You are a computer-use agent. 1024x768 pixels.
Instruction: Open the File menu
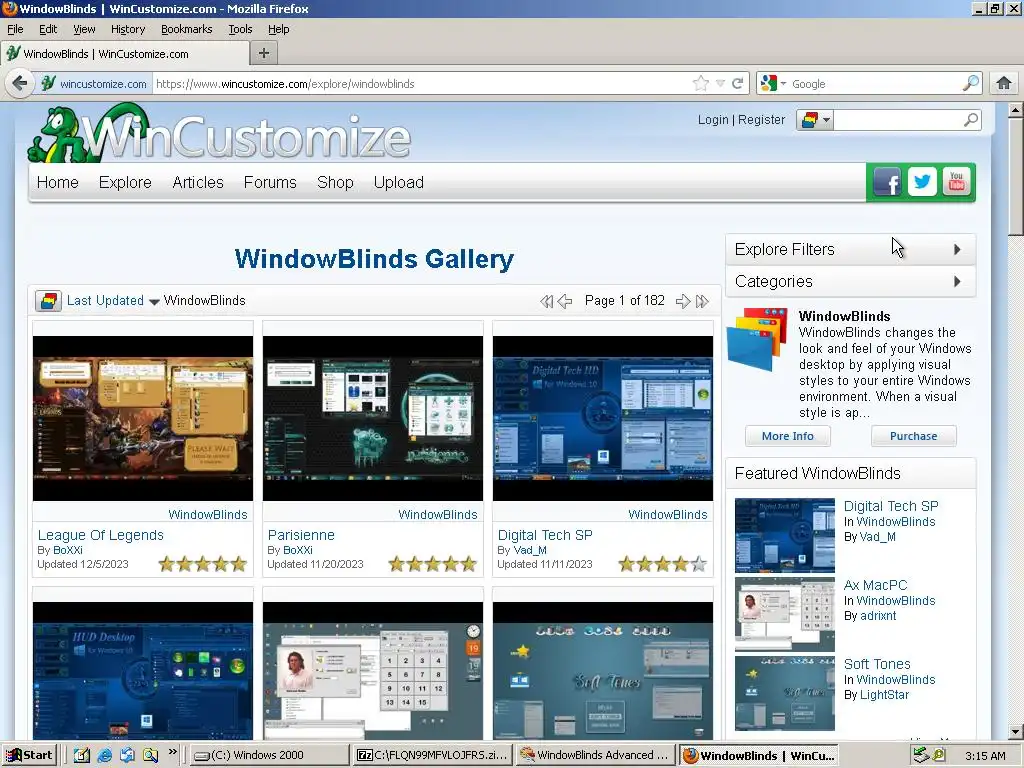(x=15, y=29)
